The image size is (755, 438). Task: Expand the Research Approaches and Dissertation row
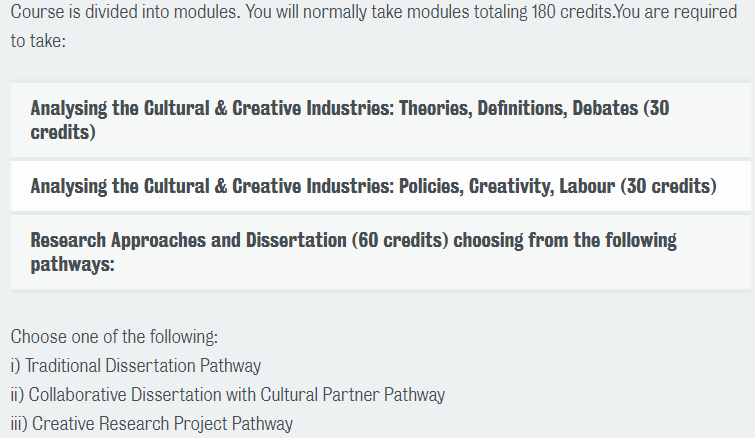click(380, 252)
